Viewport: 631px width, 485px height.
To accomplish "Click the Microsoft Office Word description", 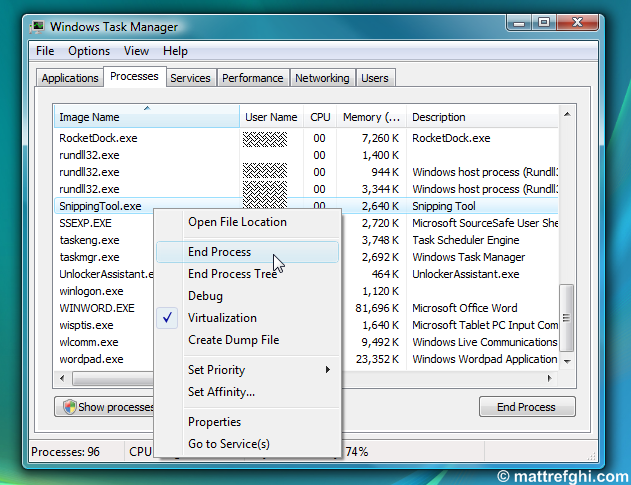I will [x=465, y=308].
